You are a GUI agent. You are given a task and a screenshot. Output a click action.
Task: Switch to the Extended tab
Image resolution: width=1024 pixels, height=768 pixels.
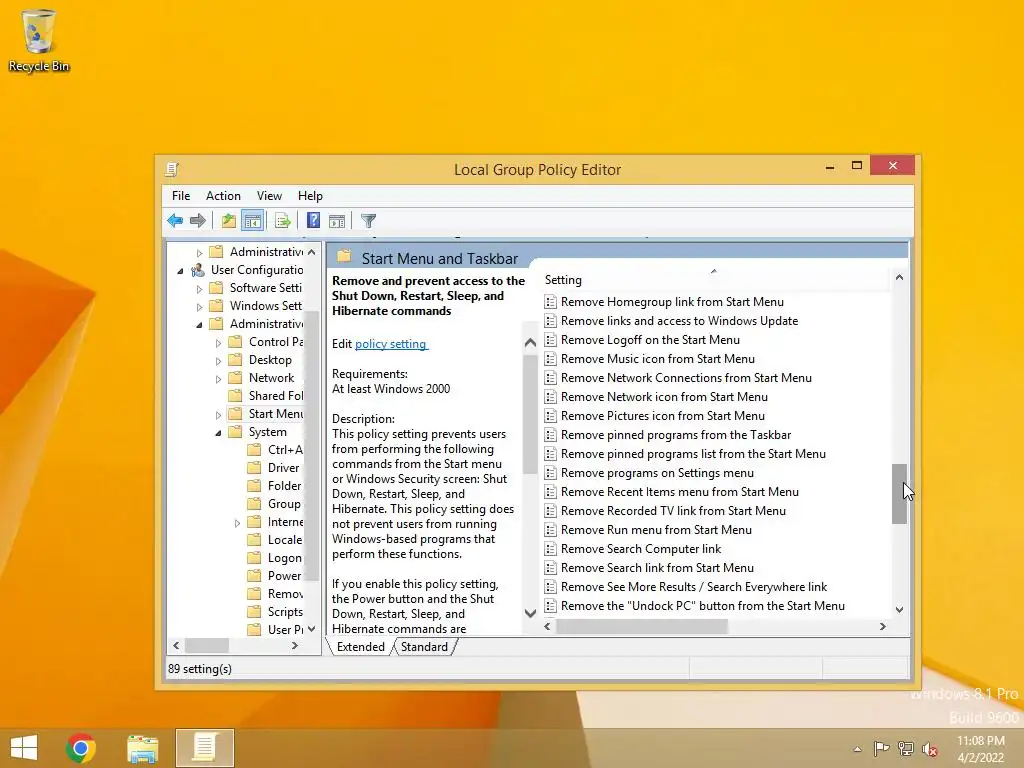tap(360, 647)
